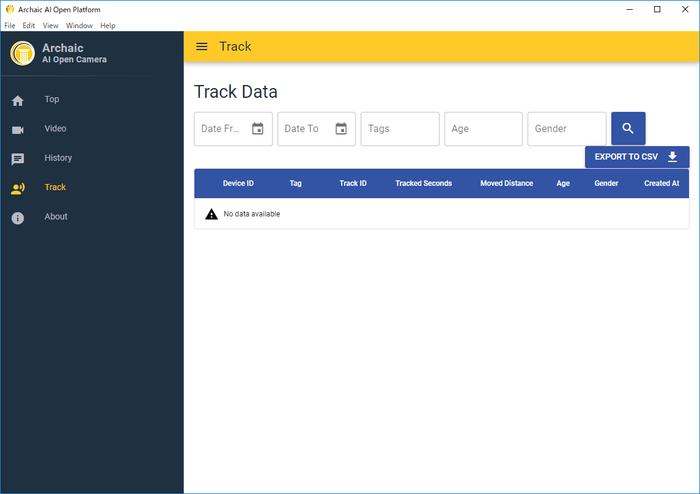
Task: Focus the Tags input field
Action: [399, 129]
